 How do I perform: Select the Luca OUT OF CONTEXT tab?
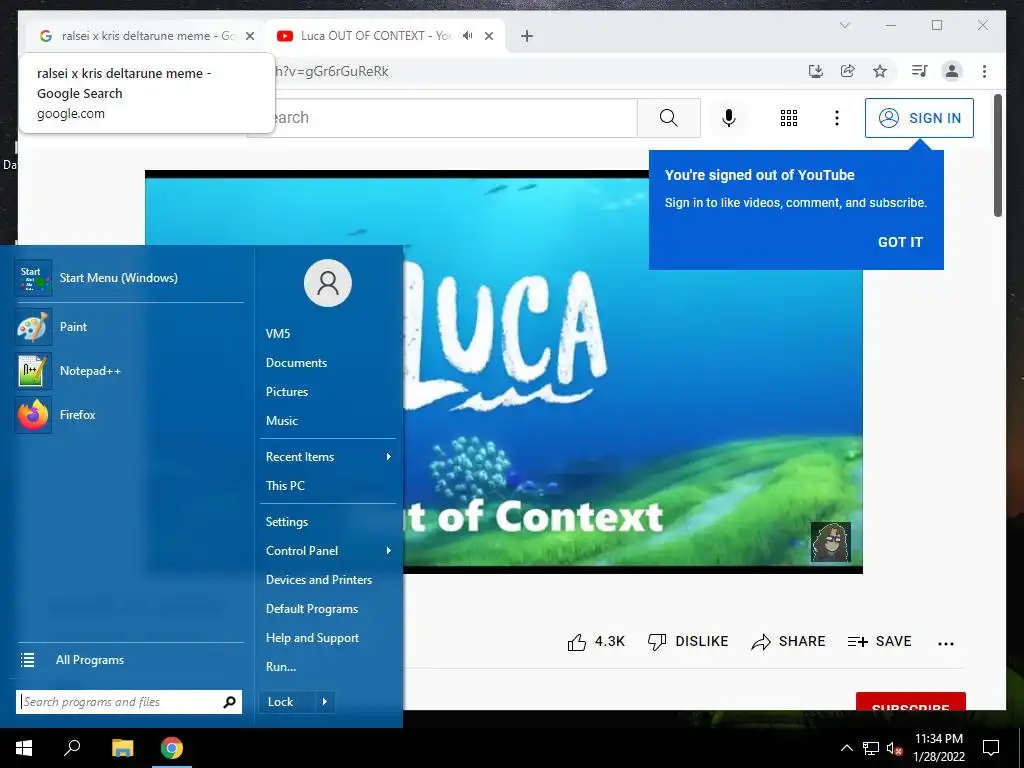click(385, 36)
